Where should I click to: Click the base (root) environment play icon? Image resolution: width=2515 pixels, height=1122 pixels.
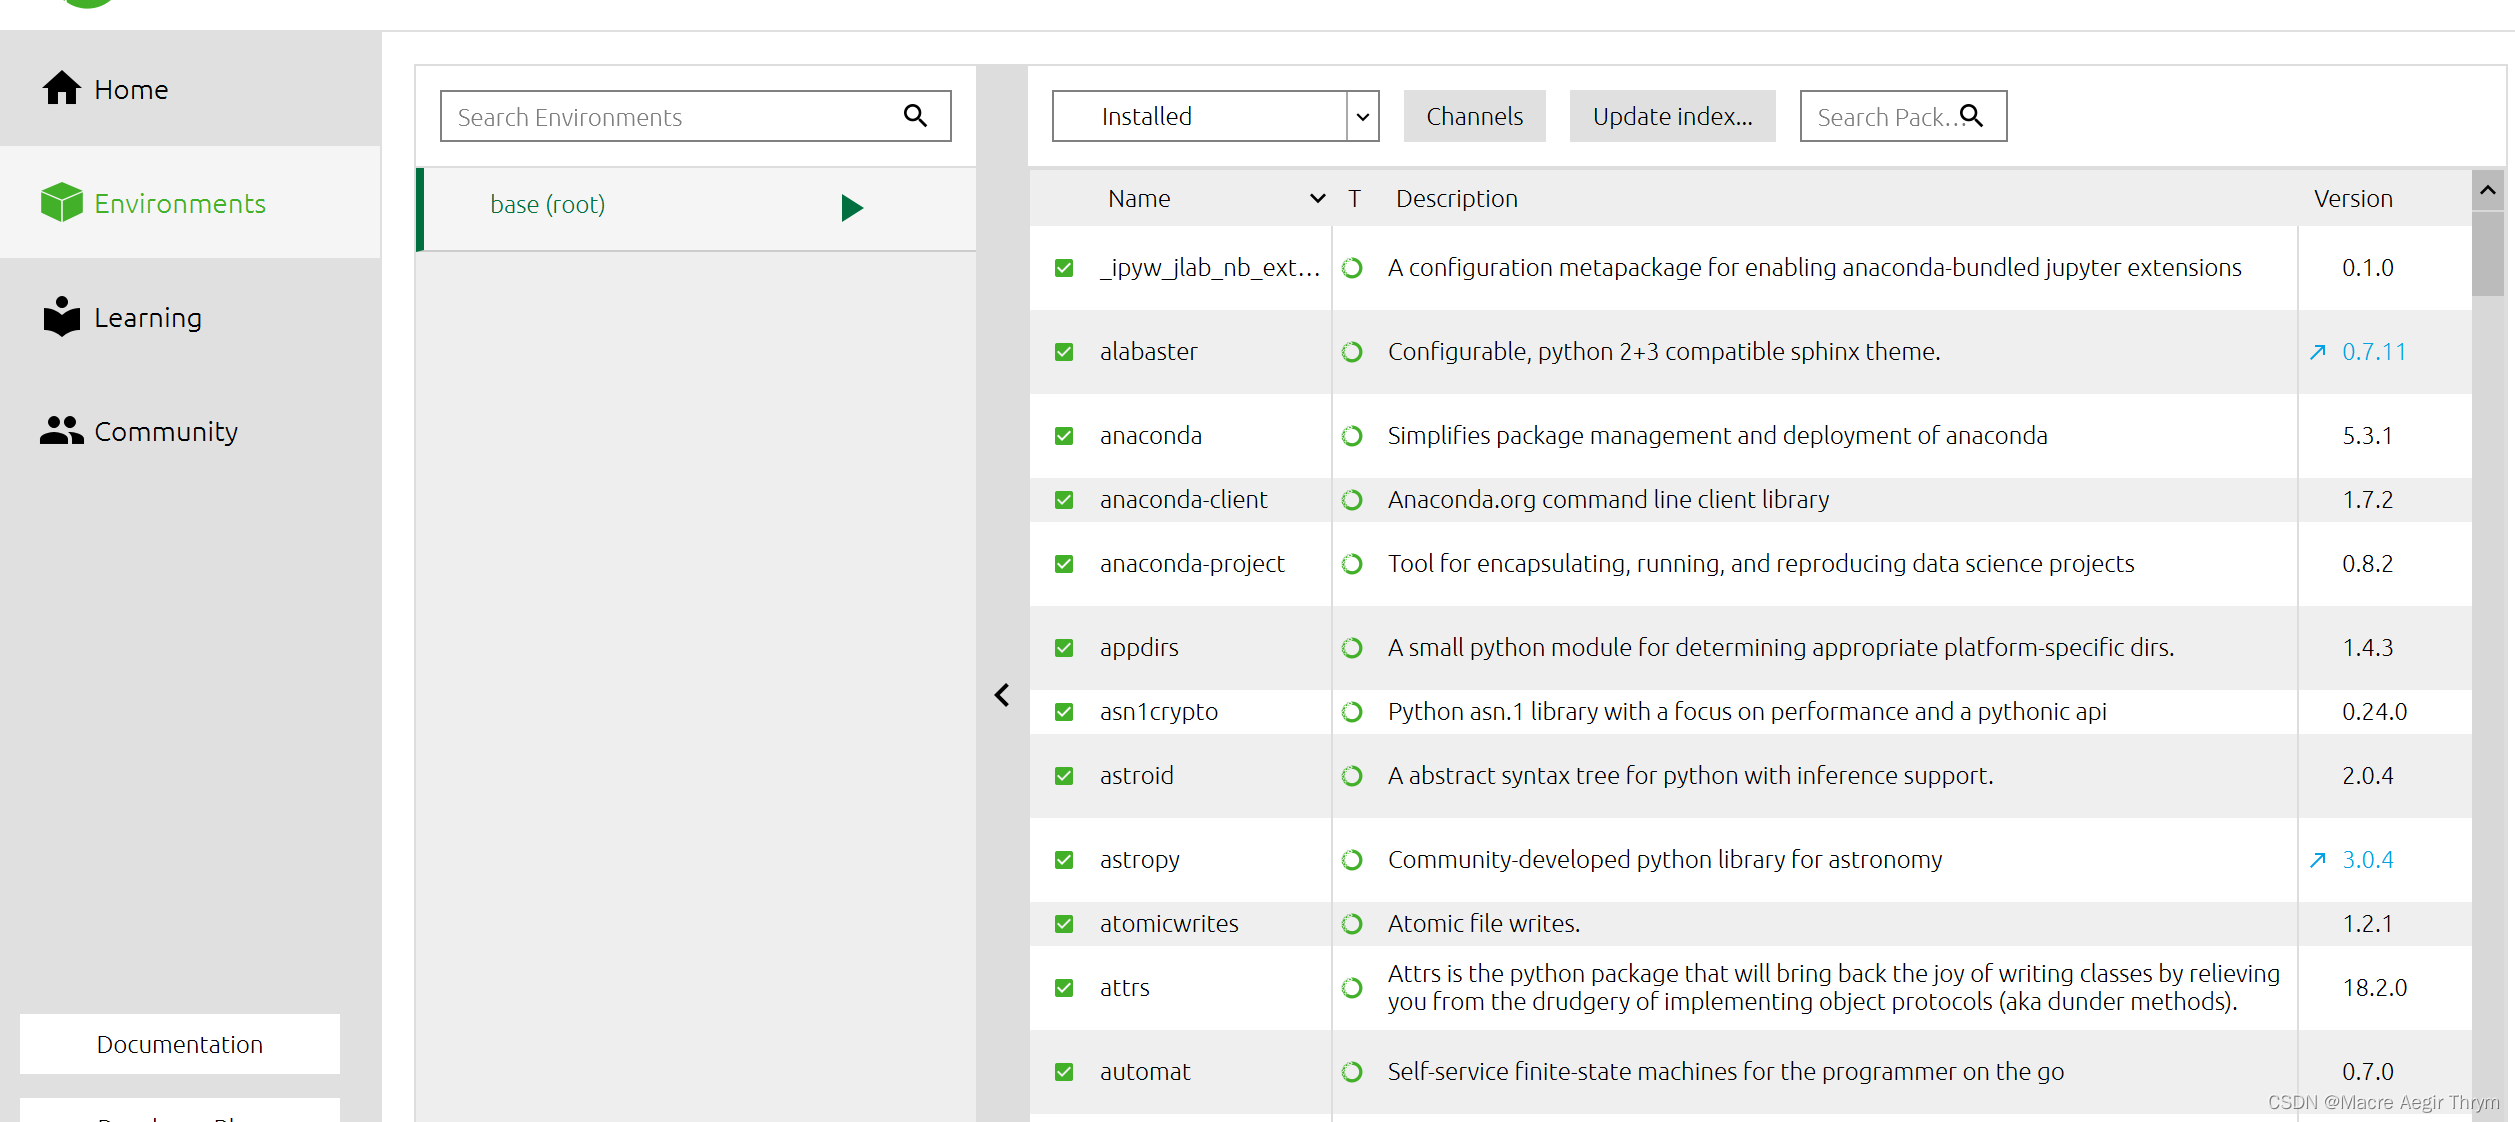tap(848, 207)
